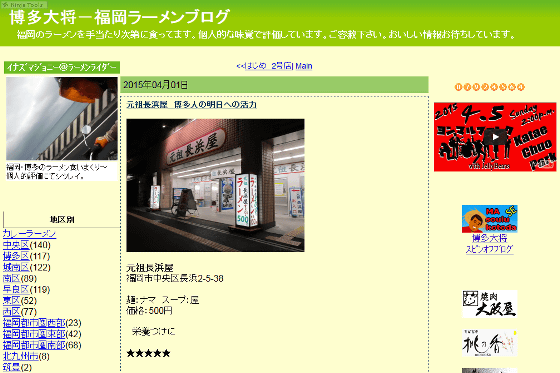The image size is (560, 373).
Task: Click the blog title 博多大将 header
Action: coord(119,17)
